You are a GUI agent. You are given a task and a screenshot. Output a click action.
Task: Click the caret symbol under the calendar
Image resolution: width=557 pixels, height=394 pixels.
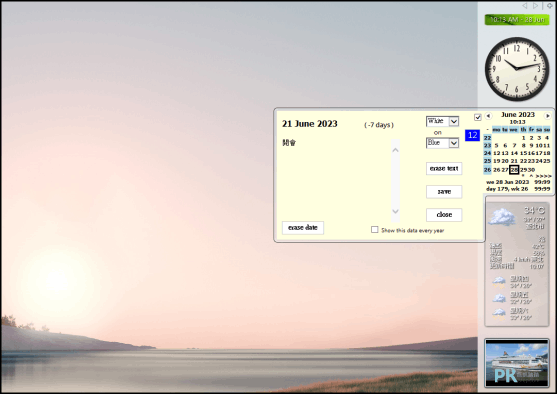[531, 176]
